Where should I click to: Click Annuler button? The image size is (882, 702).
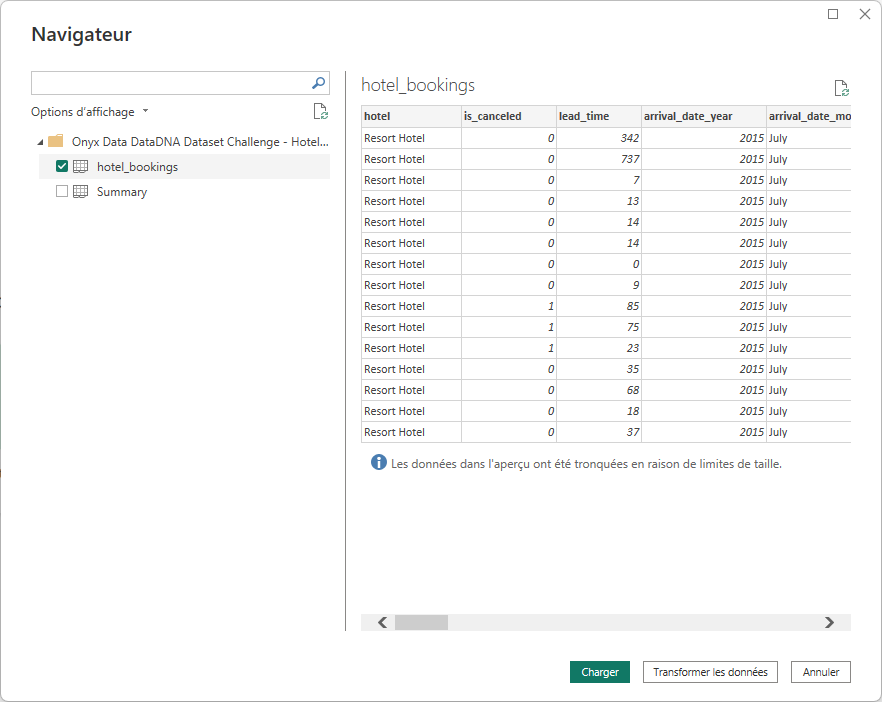point(821,672)
